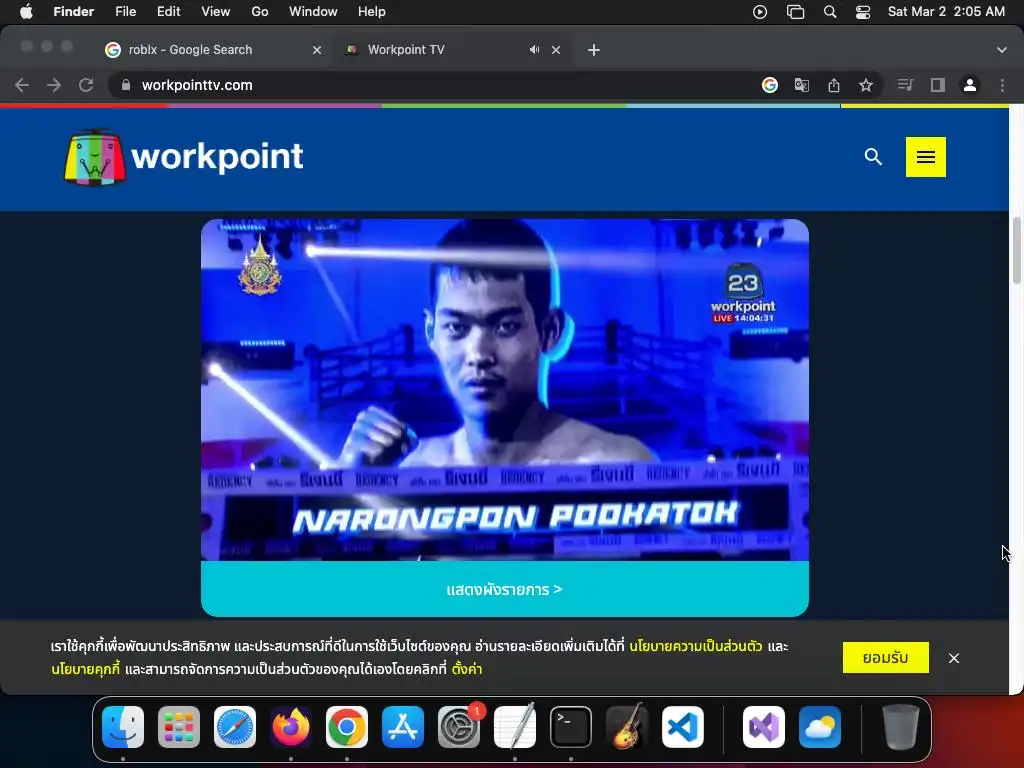Viewport: 1024px width, 768px height.
Task: Open the View menu
Action: pos(216,11)
